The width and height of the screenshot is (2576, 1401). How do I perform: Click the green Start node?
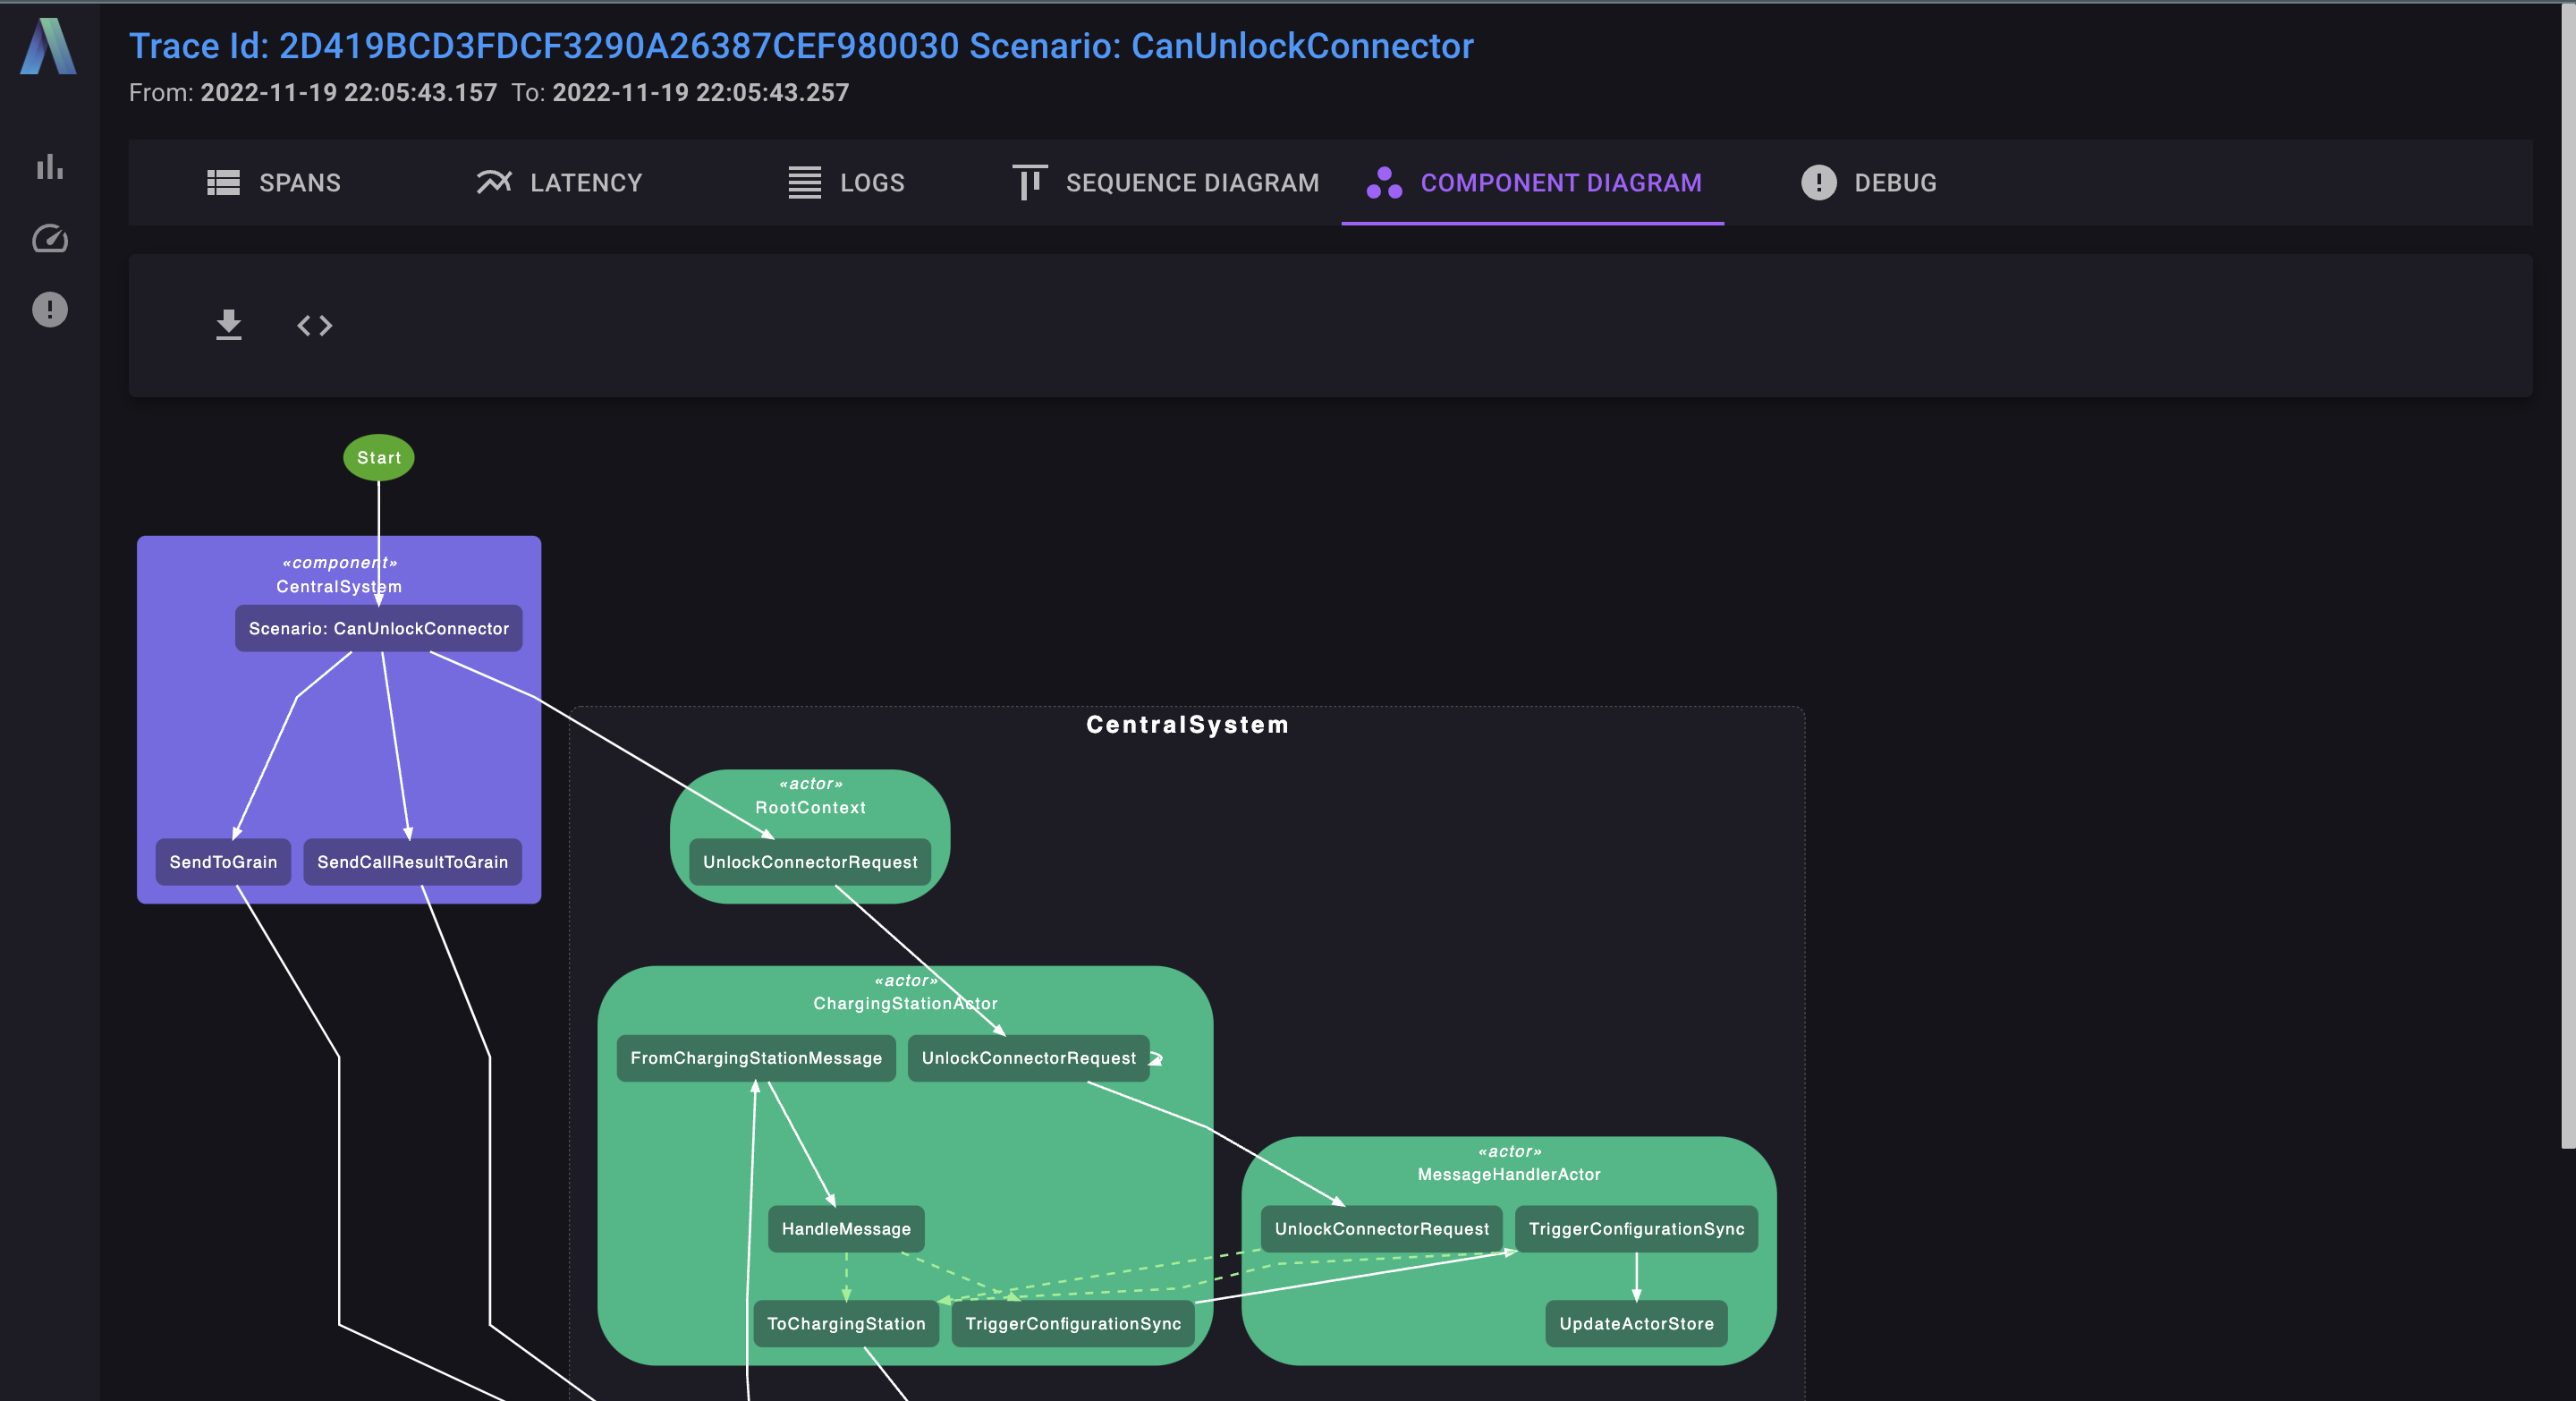(379, 458)
